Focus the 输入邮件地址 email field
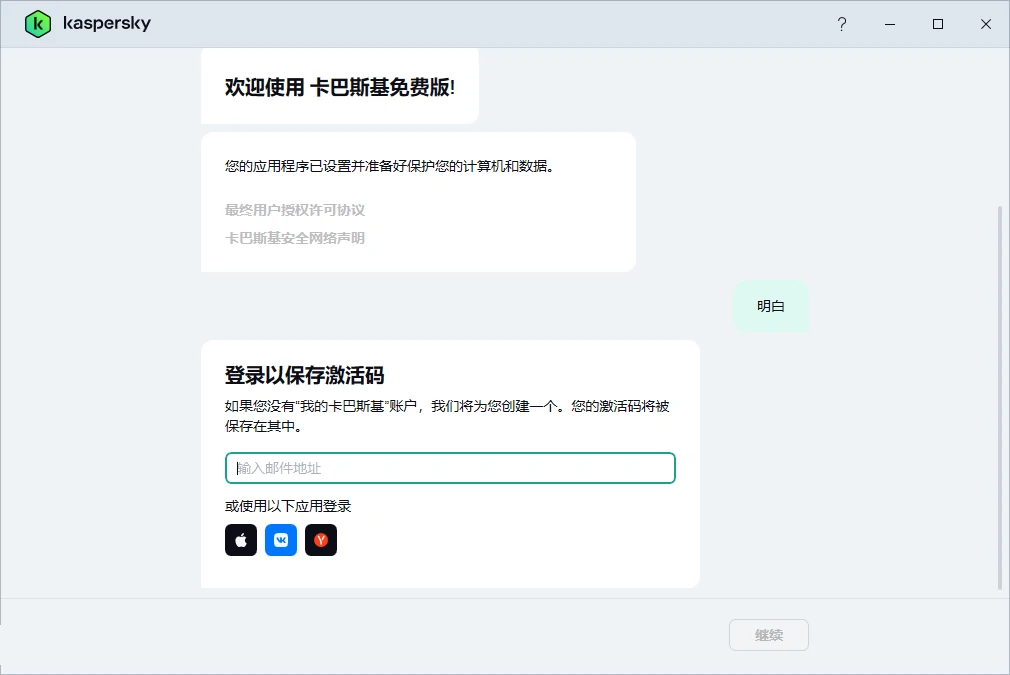 450,468
